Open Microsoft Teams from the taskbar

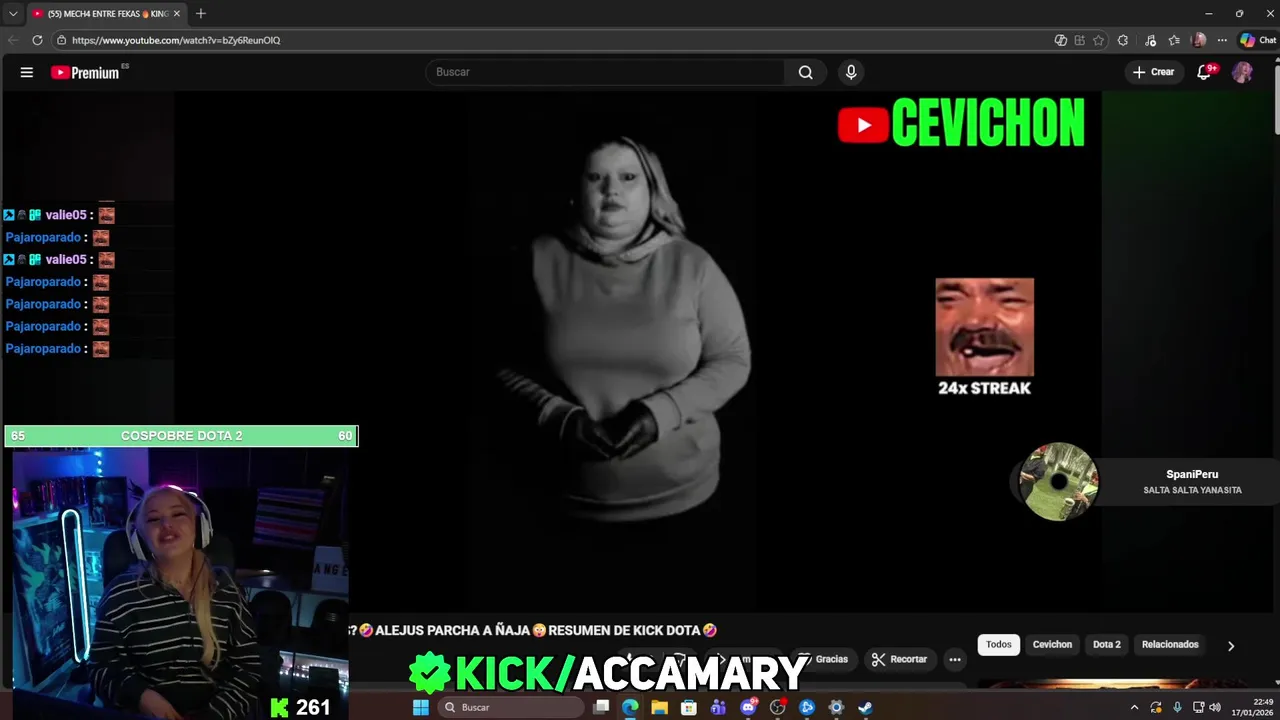pos(718,707)
